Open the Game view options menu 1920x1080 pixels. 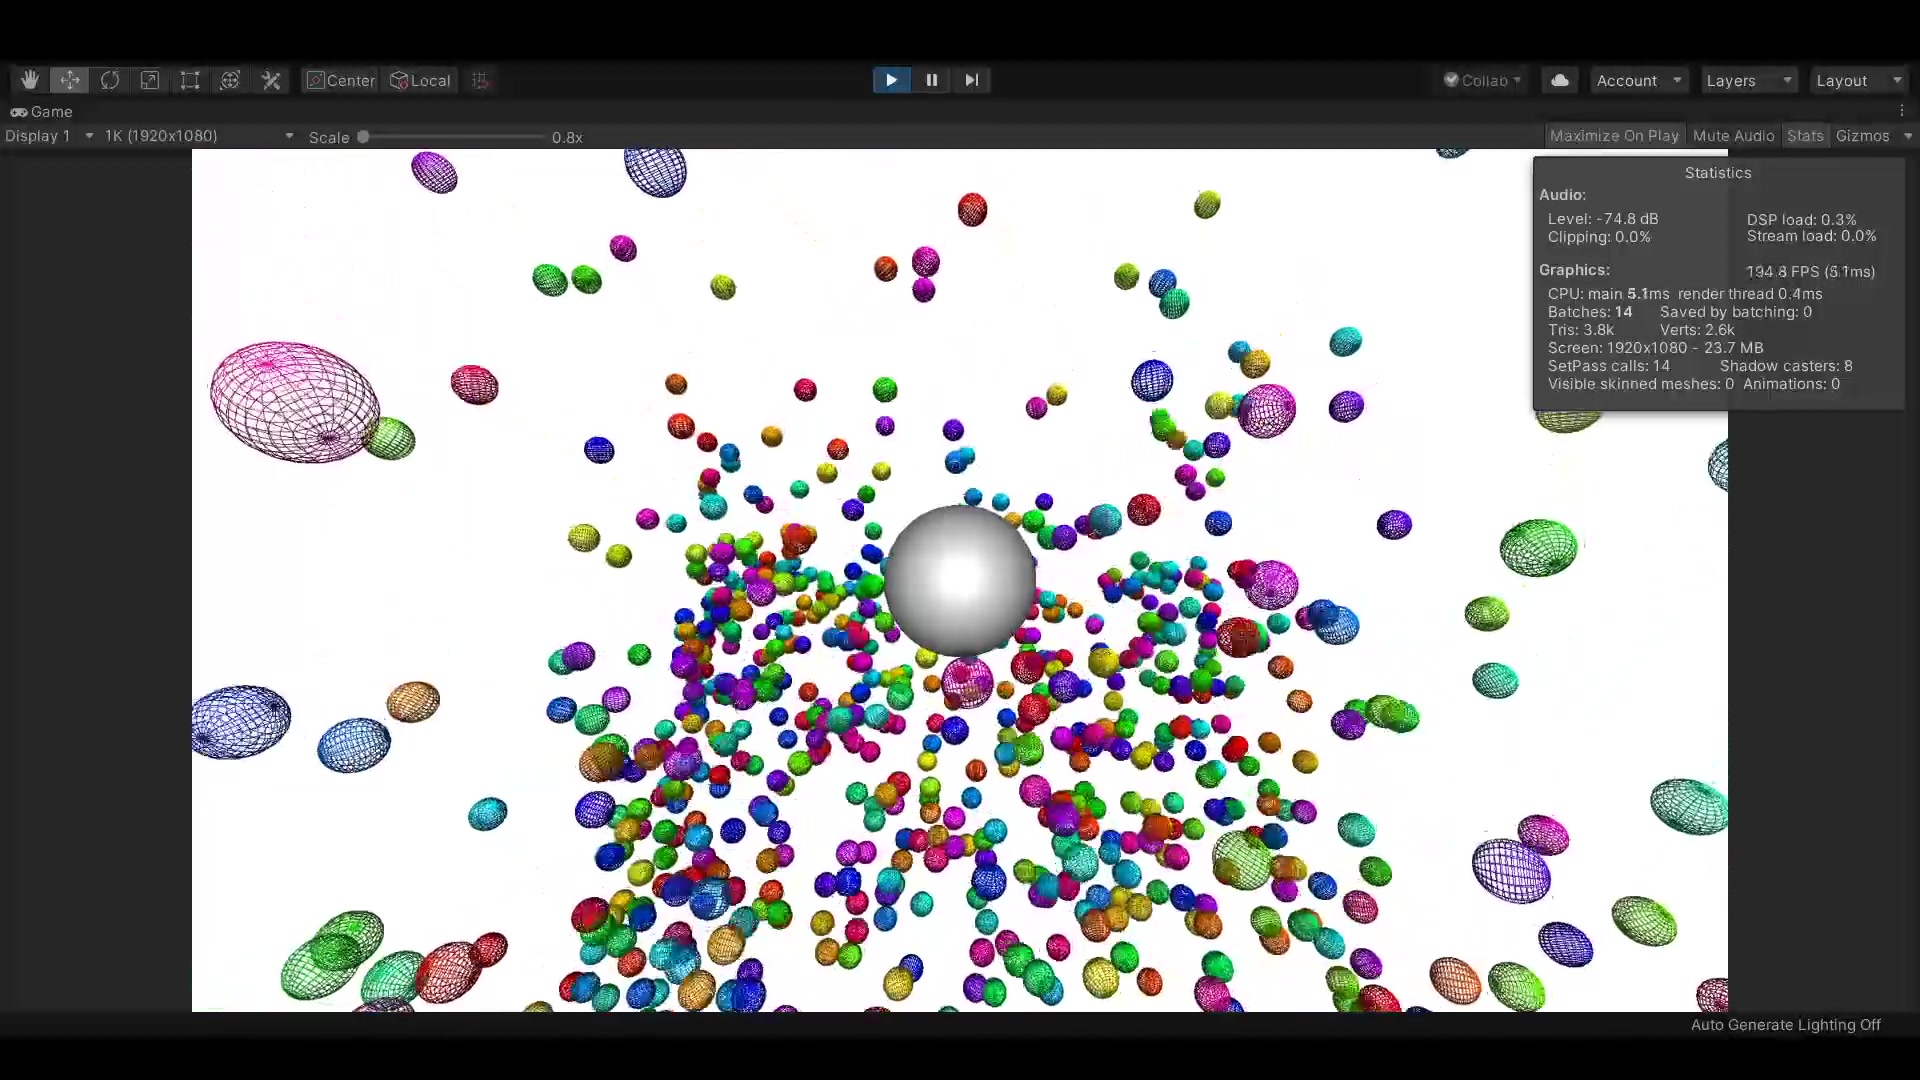(x=1904, y=111)
